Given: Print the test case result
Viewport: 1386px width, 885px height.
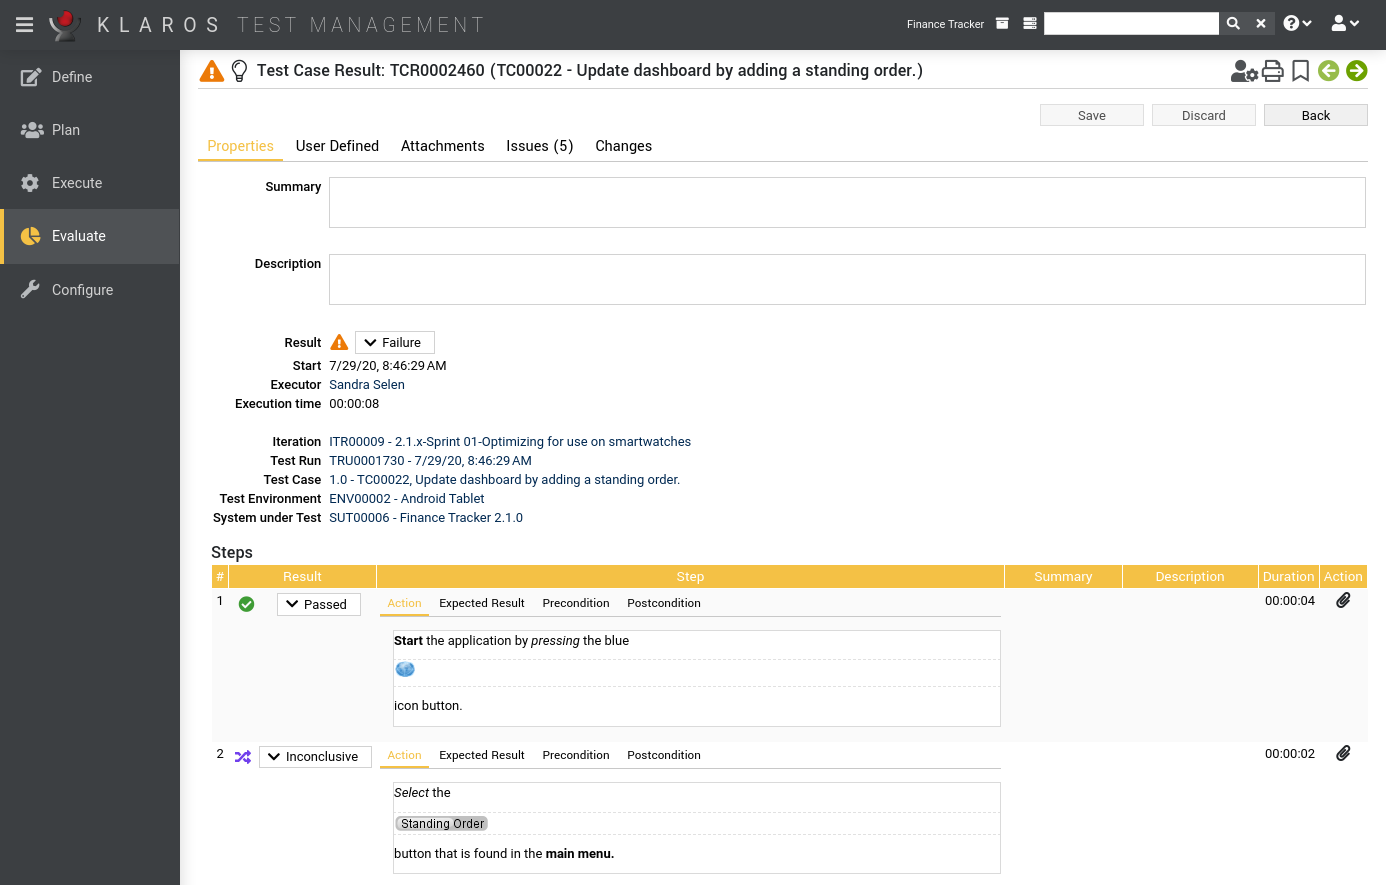Looking at the screenshot, I should (1272, 71).
